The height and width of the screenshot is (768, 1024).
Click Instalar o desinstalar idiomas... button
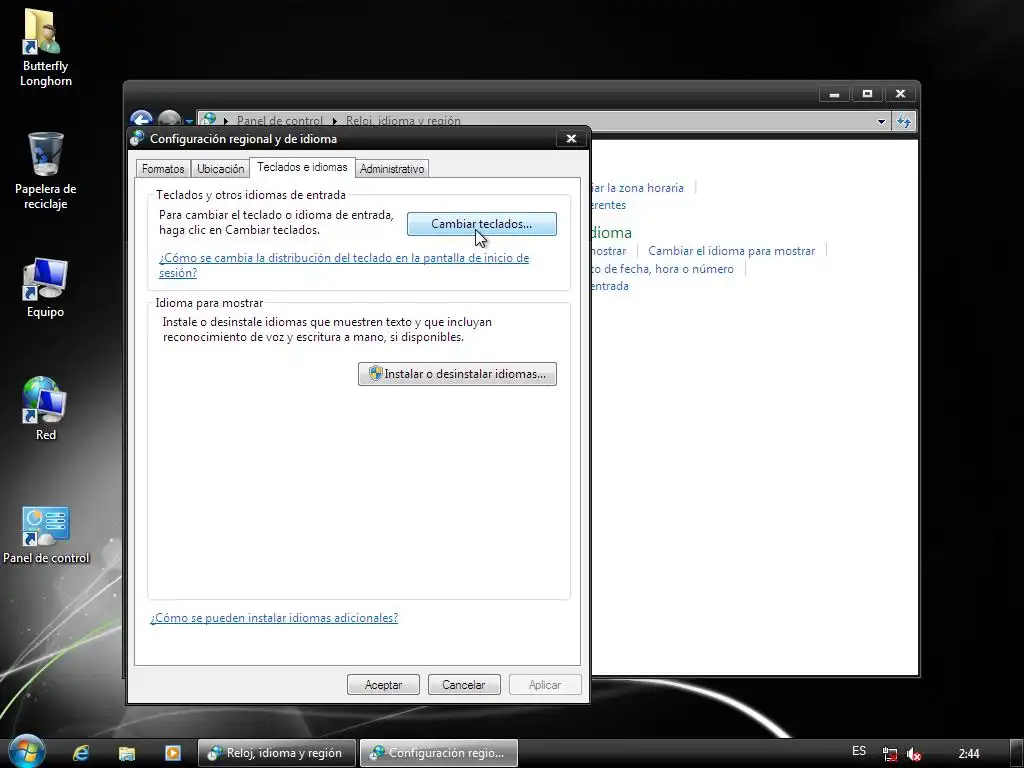pos(457,374)
